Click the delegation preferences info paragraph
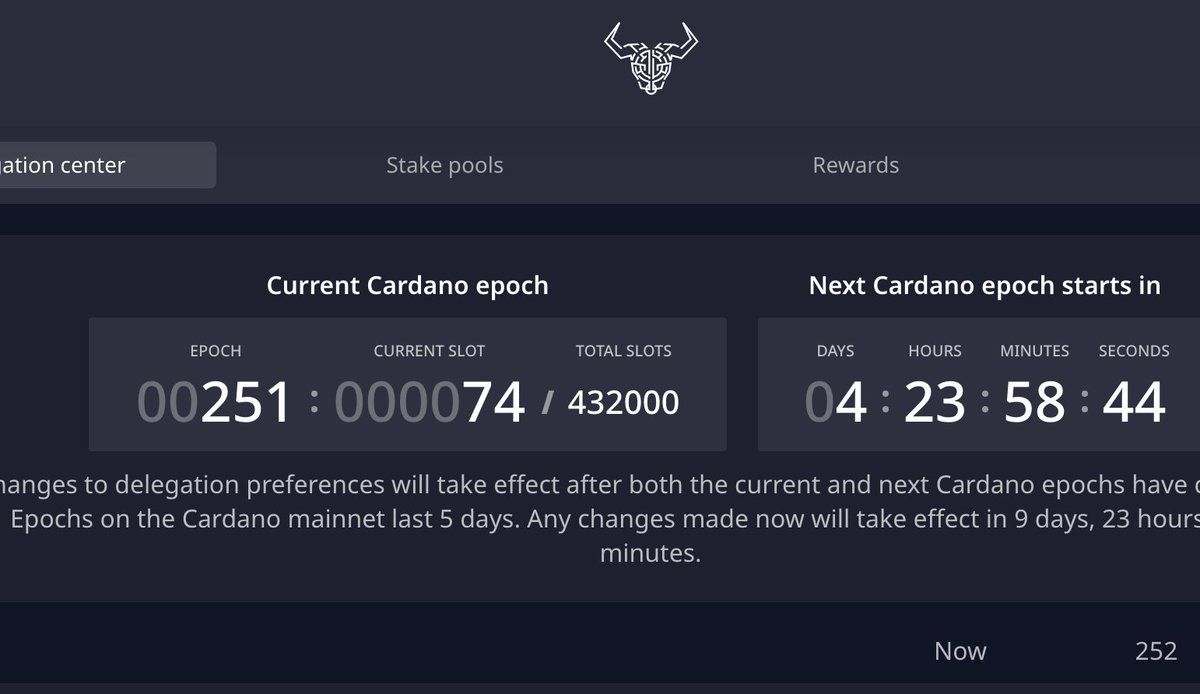 [x=600, y=519]
